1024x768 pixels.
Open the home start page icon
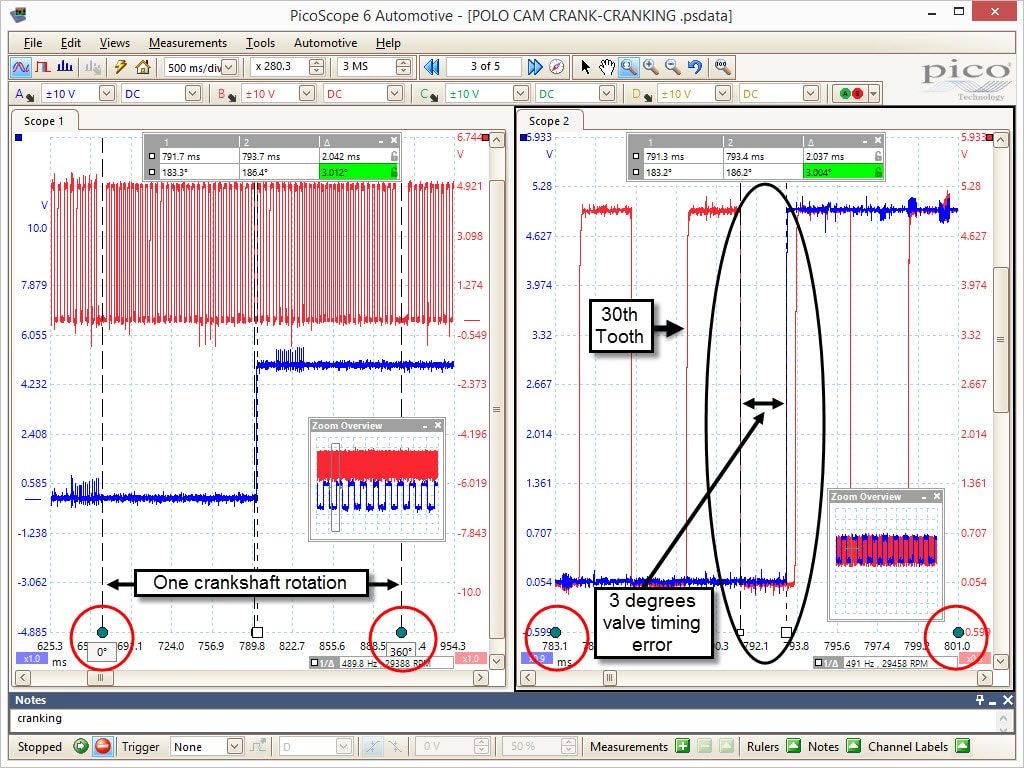pos(142,67)
